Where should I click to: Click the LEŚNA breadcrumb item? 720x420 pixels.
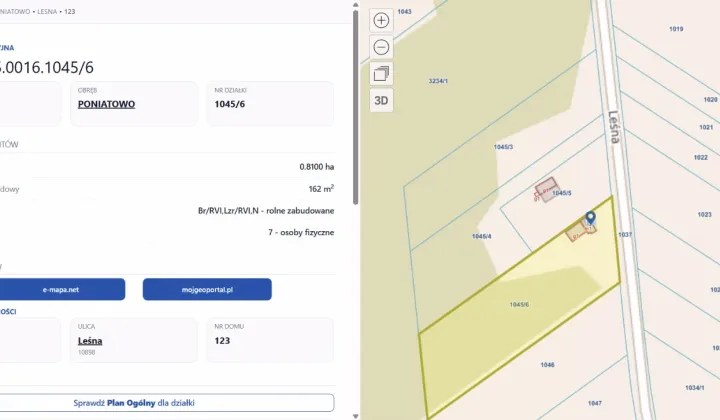(47, 11)
